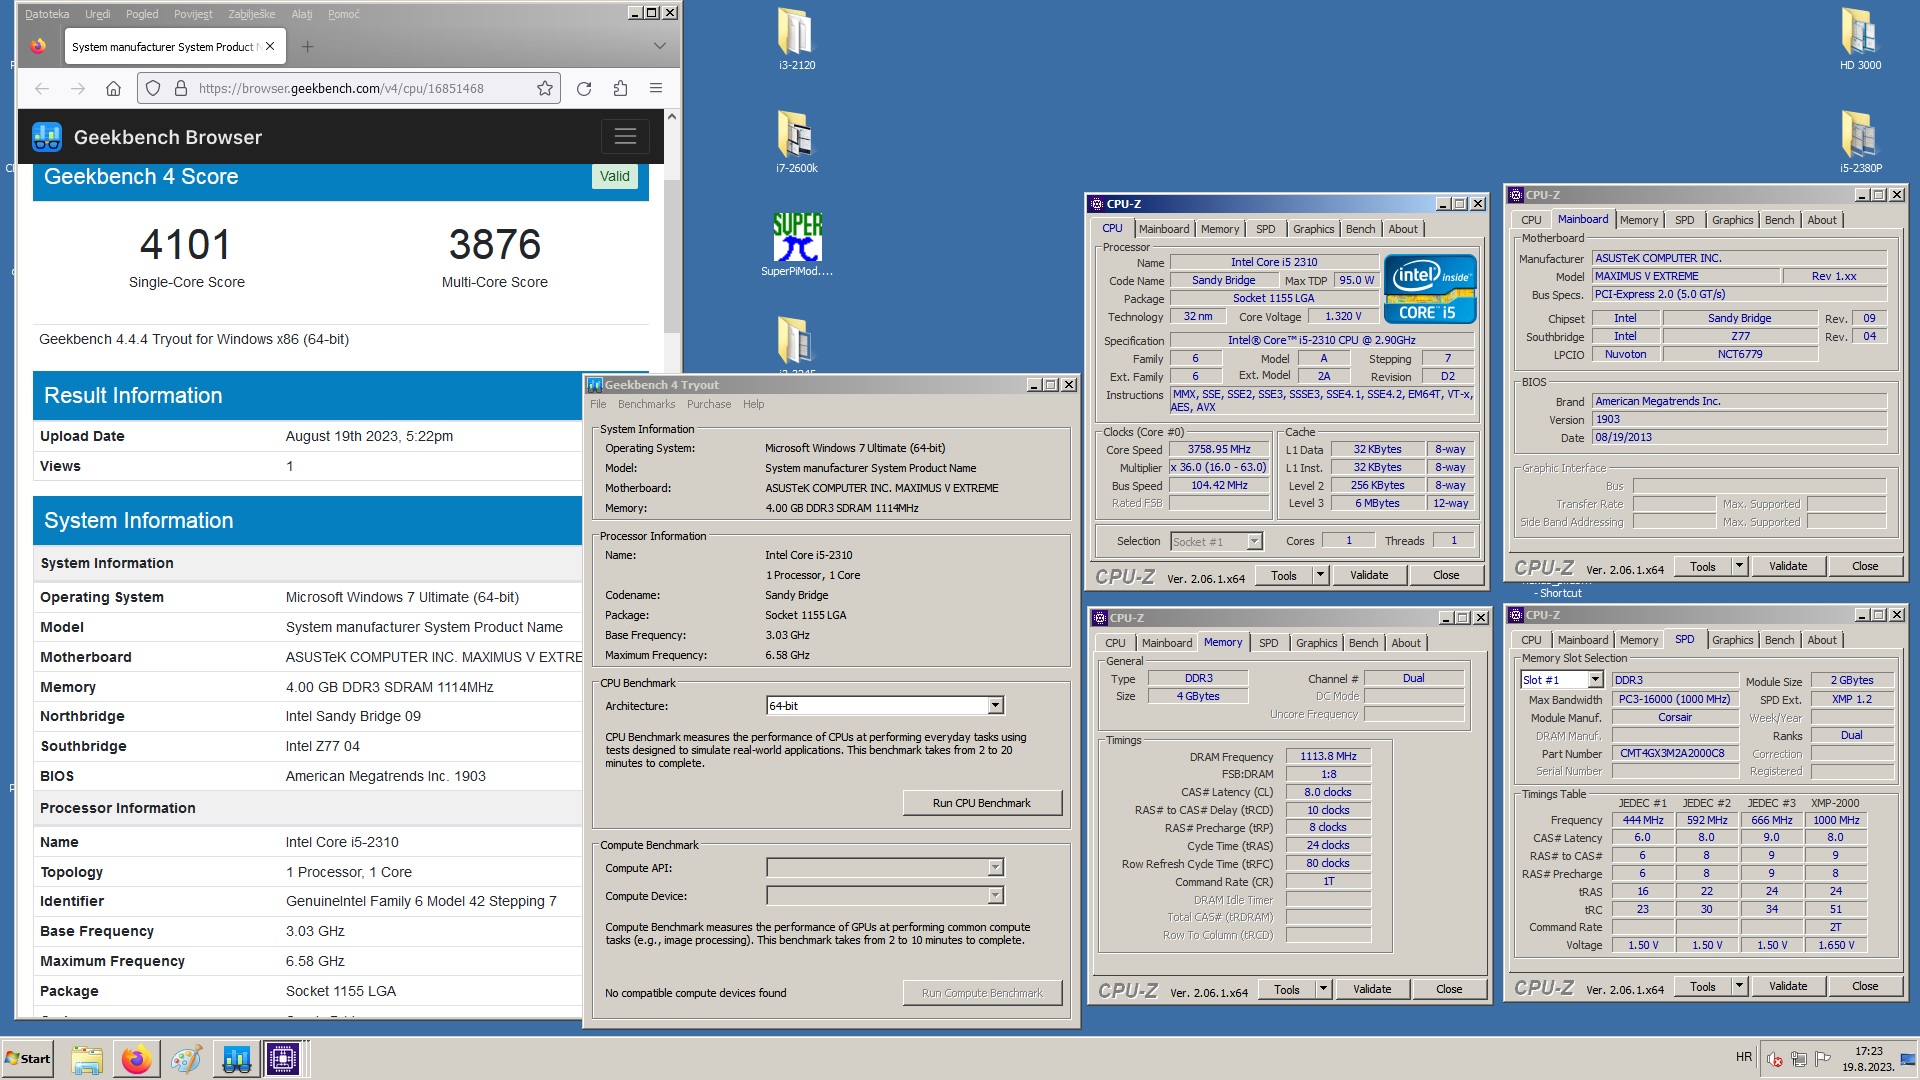This screenshot has width=1920, height=1080.
Task: Click the Action Center flag tray icon
Action: click(x=1823, y=1059)
